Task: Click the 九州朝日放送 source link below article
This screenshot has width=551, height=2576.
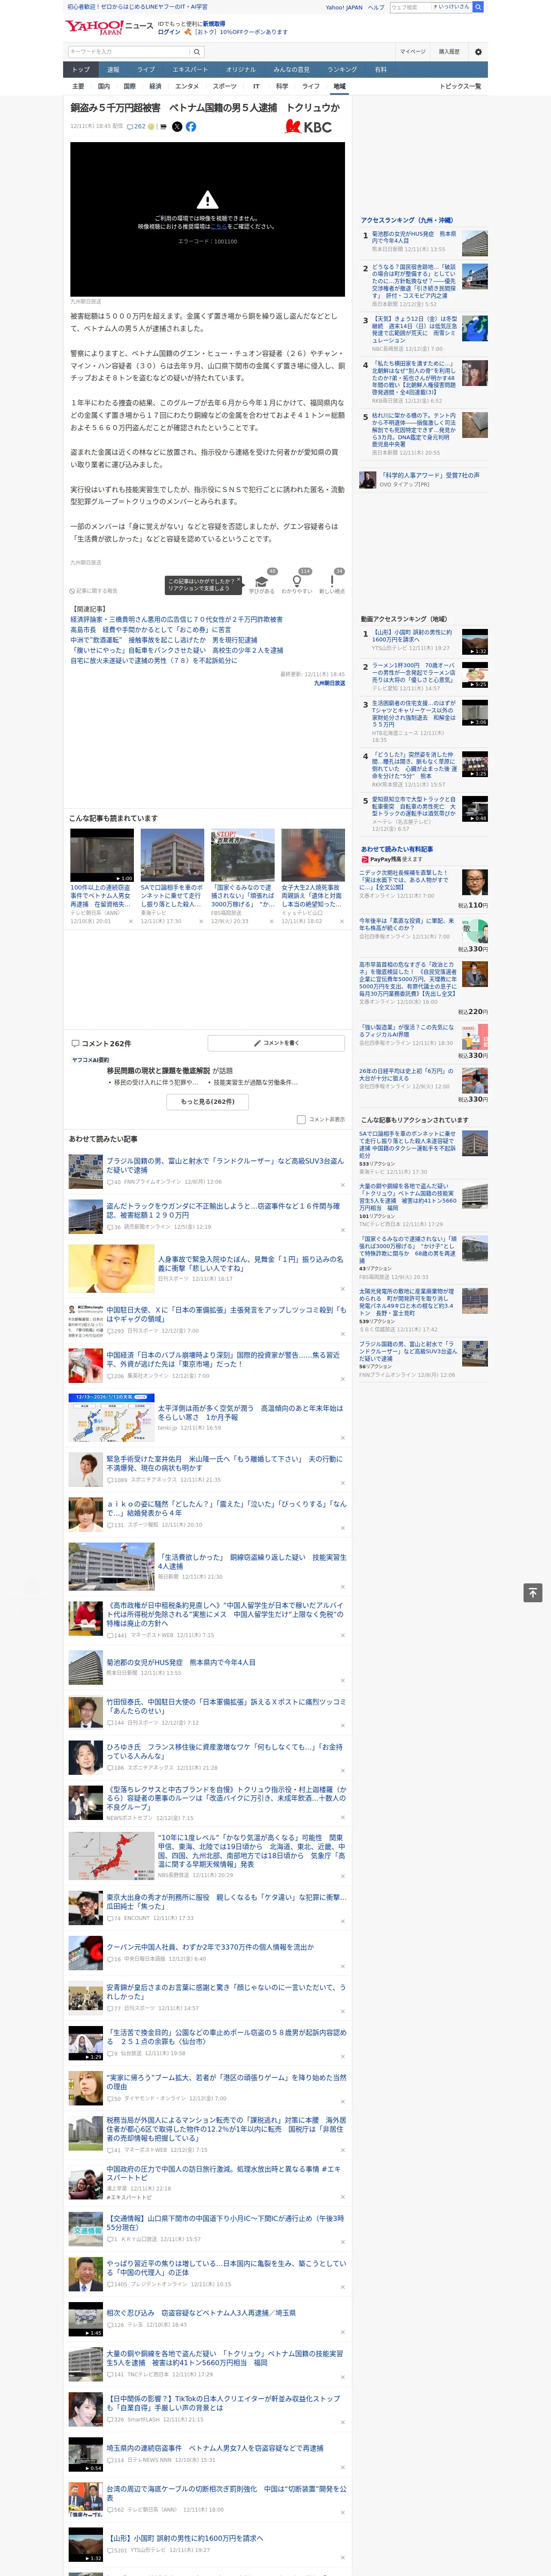Action: click(x=329, y=683)
